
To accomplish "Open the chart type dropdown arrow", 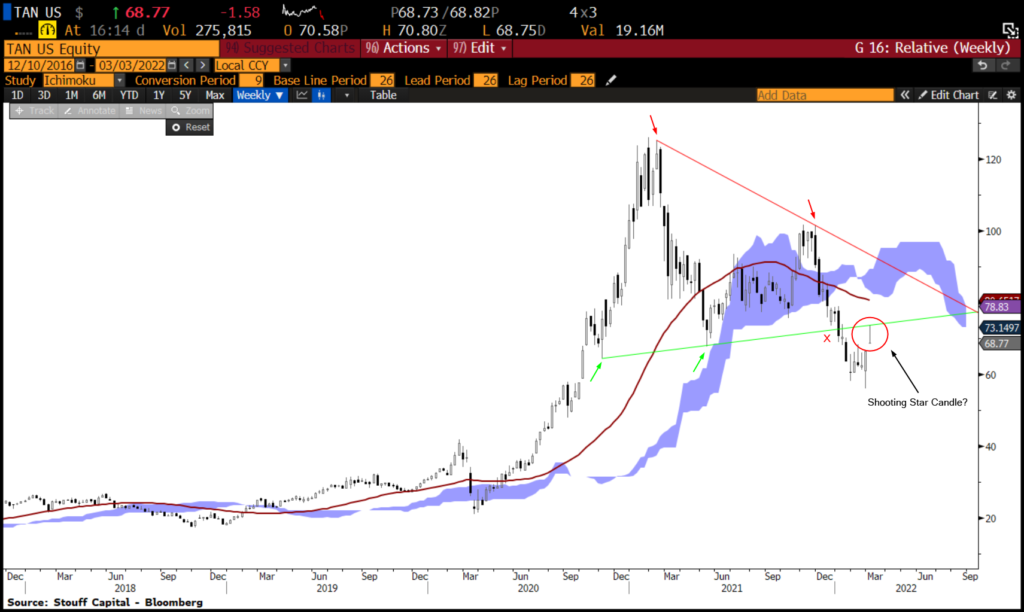I will 347,95.
